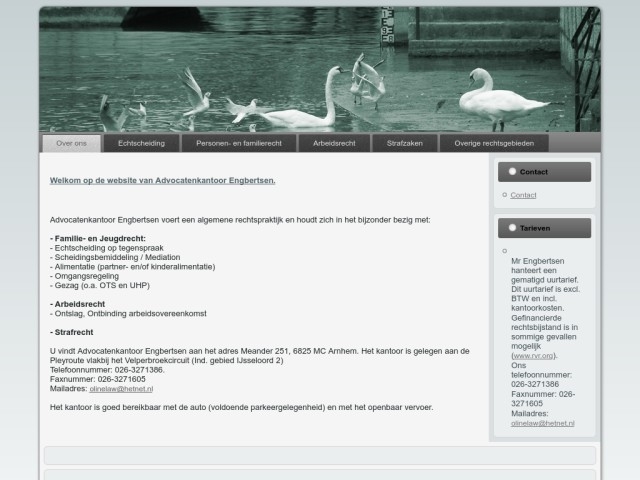
Task: Click the swan banner image
Action: (320, 70)
